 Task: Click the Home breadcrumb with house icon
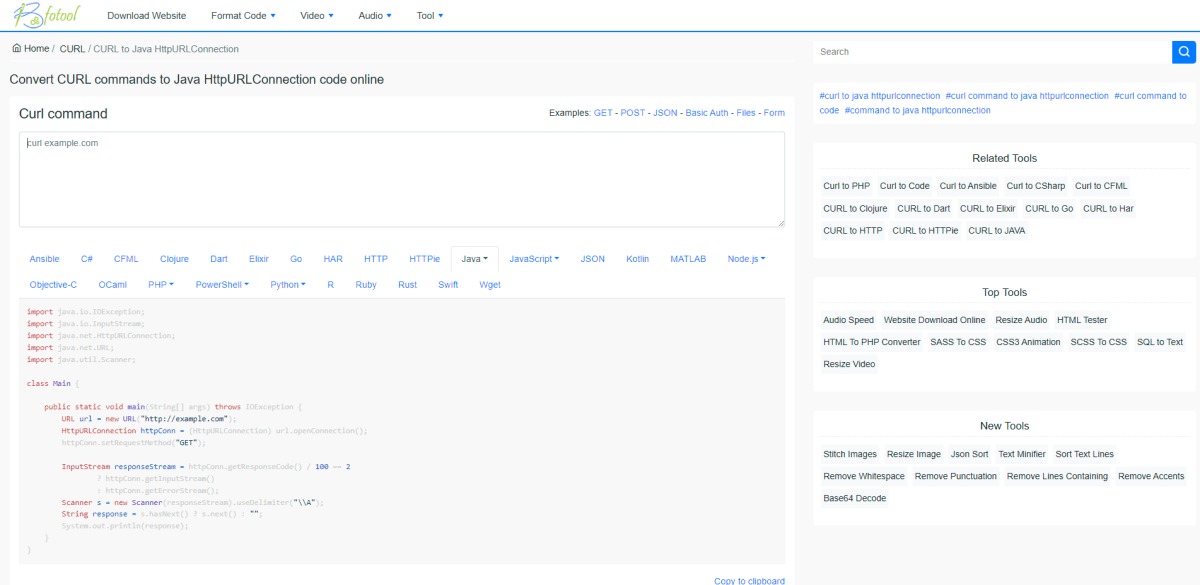click(x=30, y=48)
